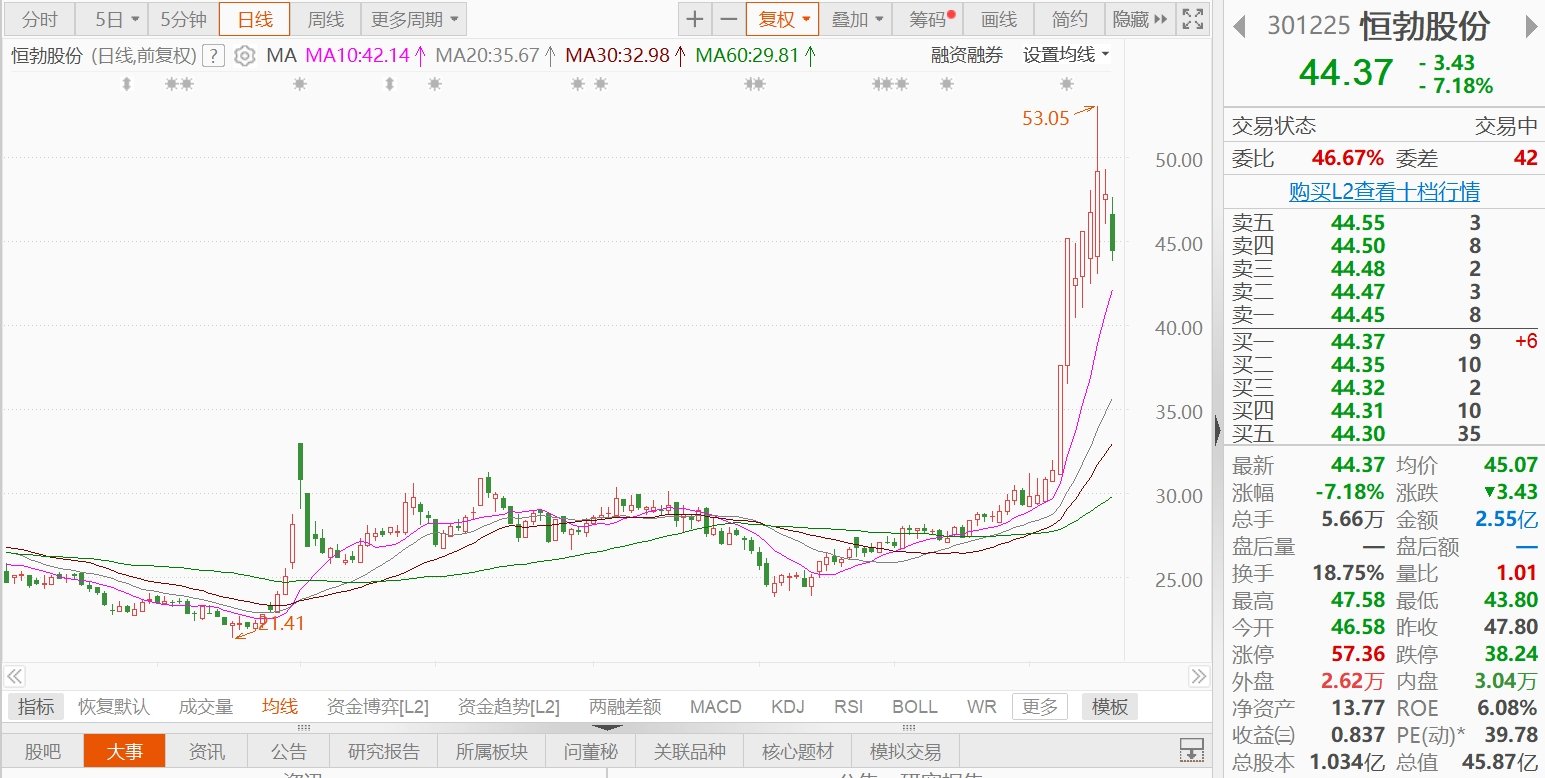Collapse the quote side panel
Screen dimensions: 1545x778
pos(1217,430)
